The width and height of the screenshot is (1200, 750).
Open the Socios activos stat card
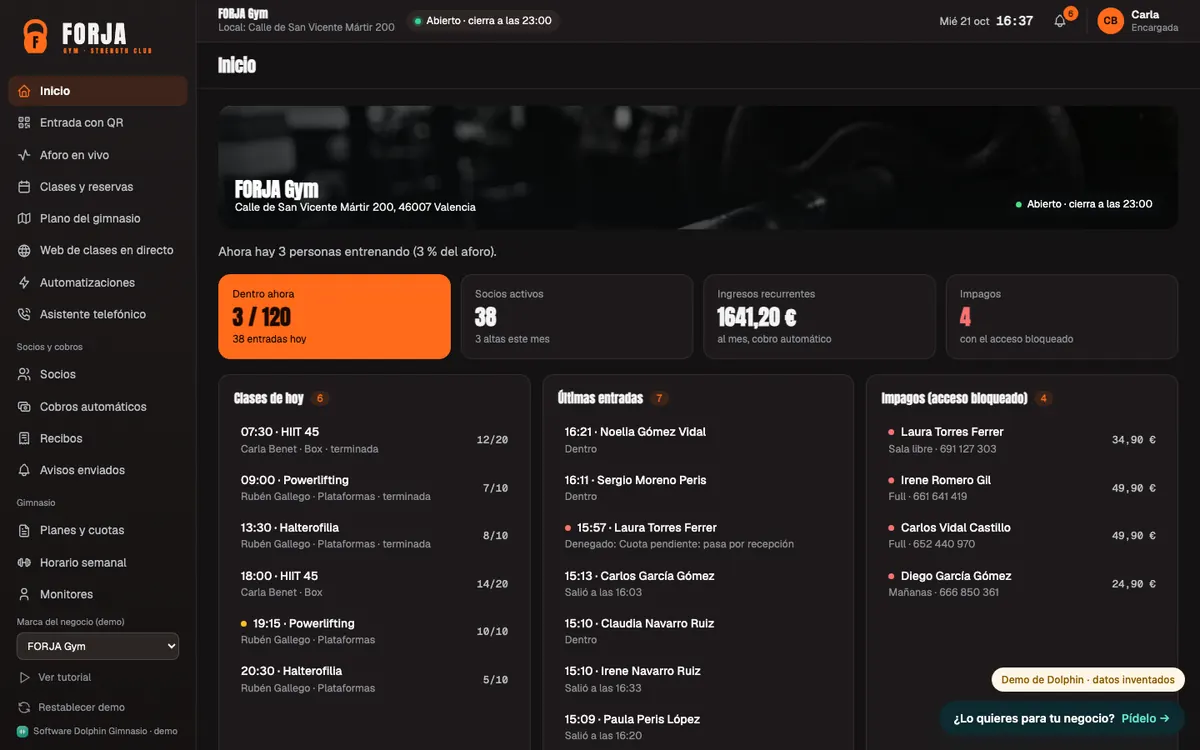click(577, 317)
